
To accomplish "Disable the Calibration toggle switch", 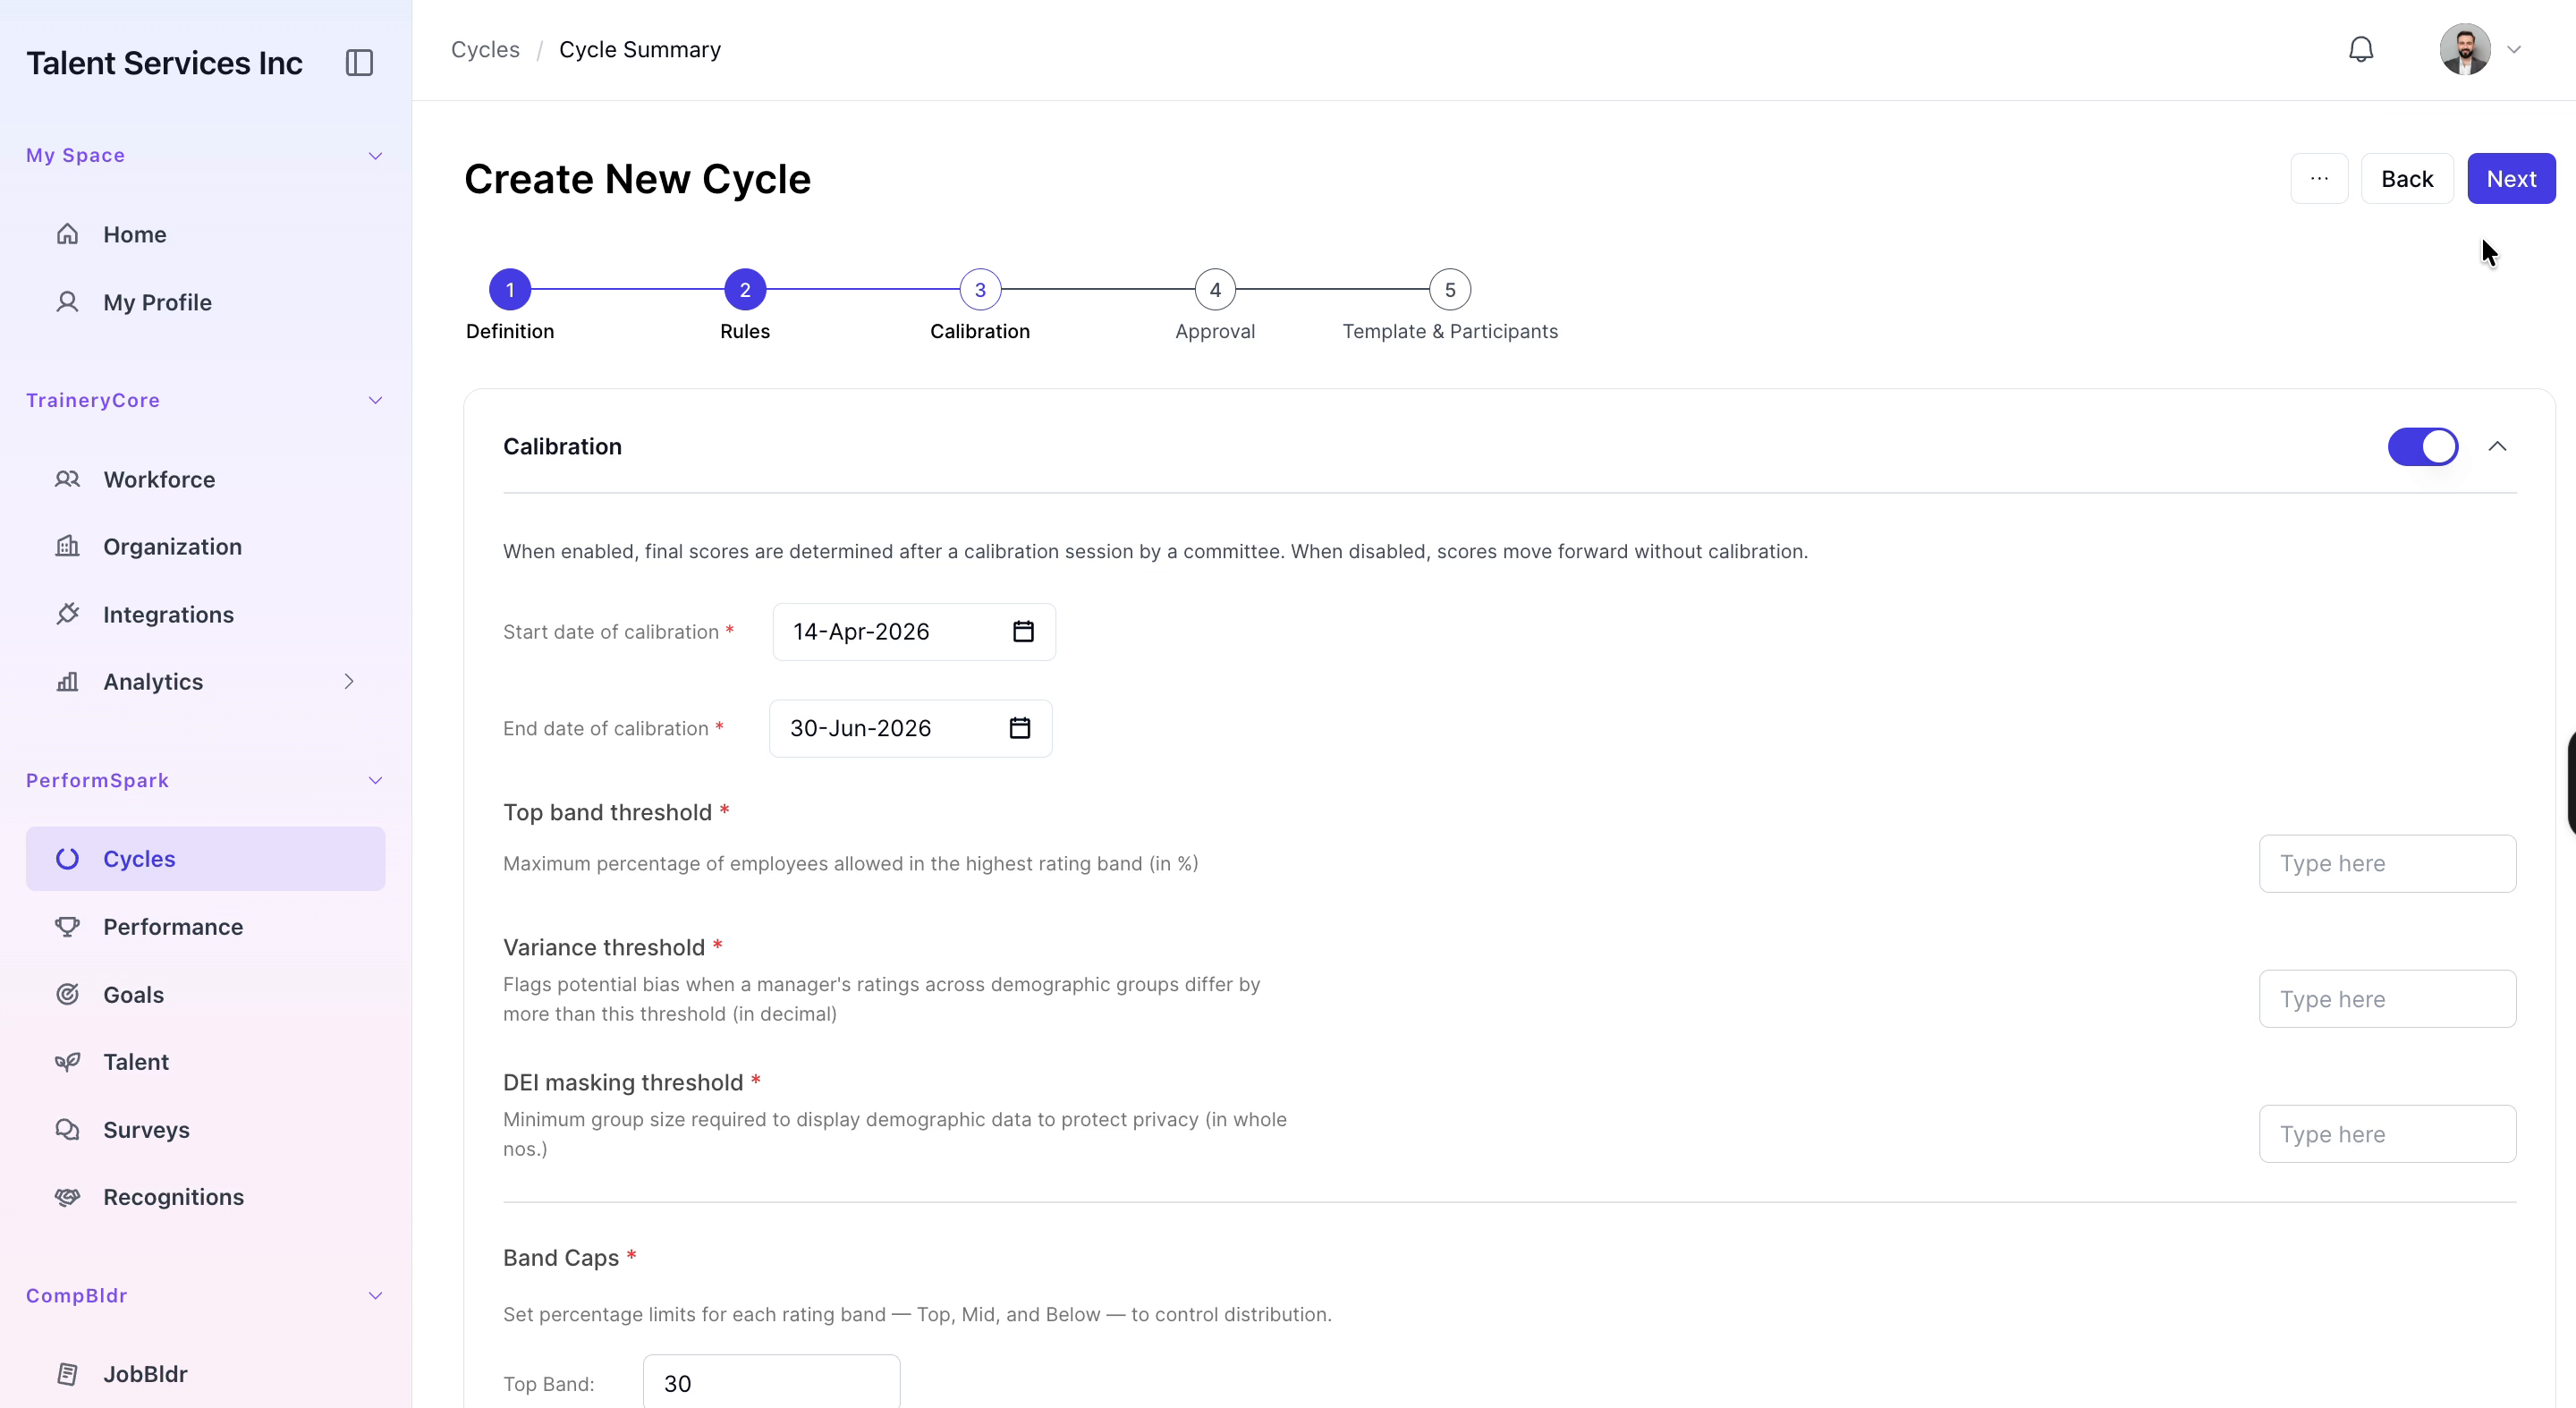I will tap(2422, 447).
